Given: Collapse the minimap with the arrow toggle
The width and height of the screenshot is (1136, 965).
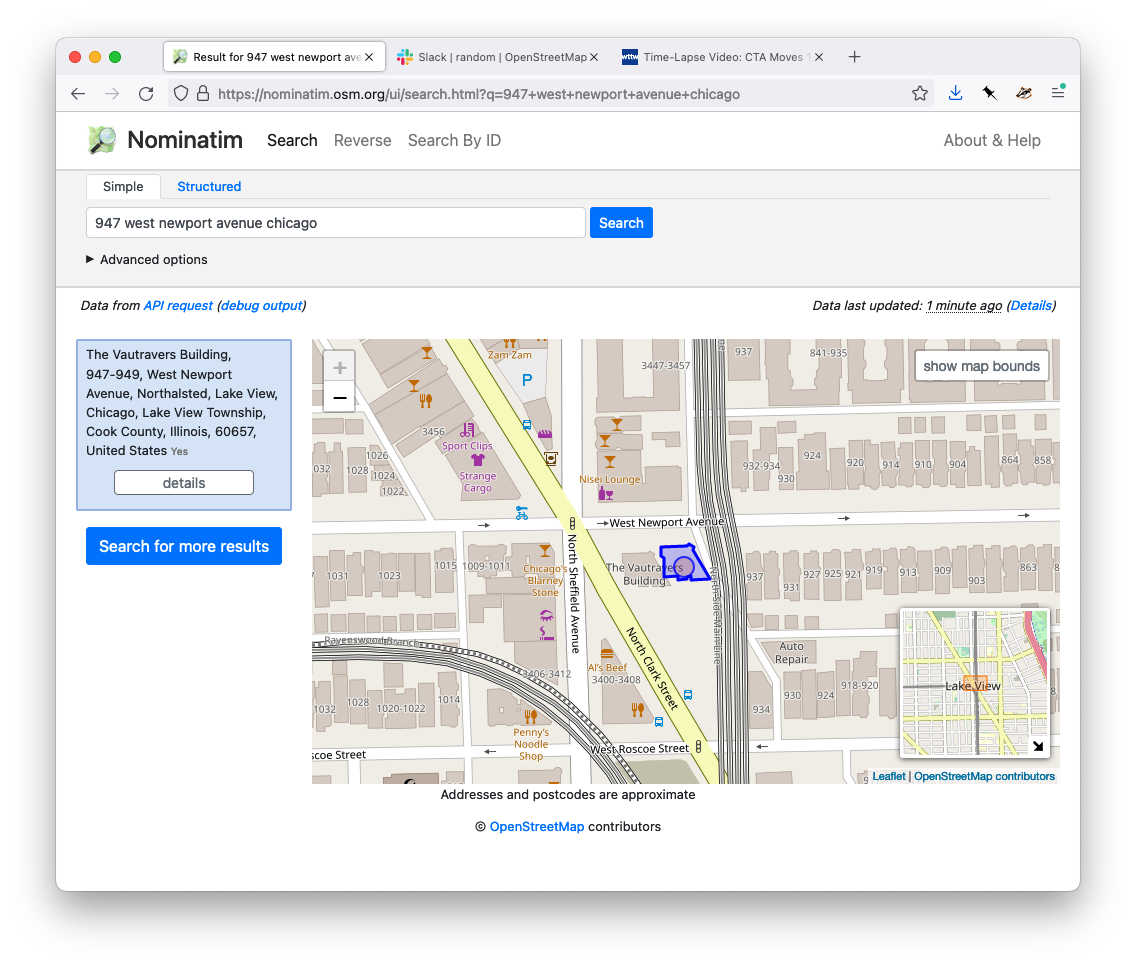Looking at the screenshot, I should coord(1037,745).
